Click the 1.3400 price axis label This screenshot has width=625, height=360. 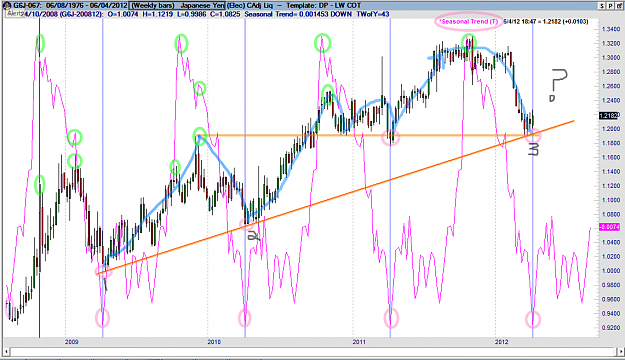coord(611,29)
